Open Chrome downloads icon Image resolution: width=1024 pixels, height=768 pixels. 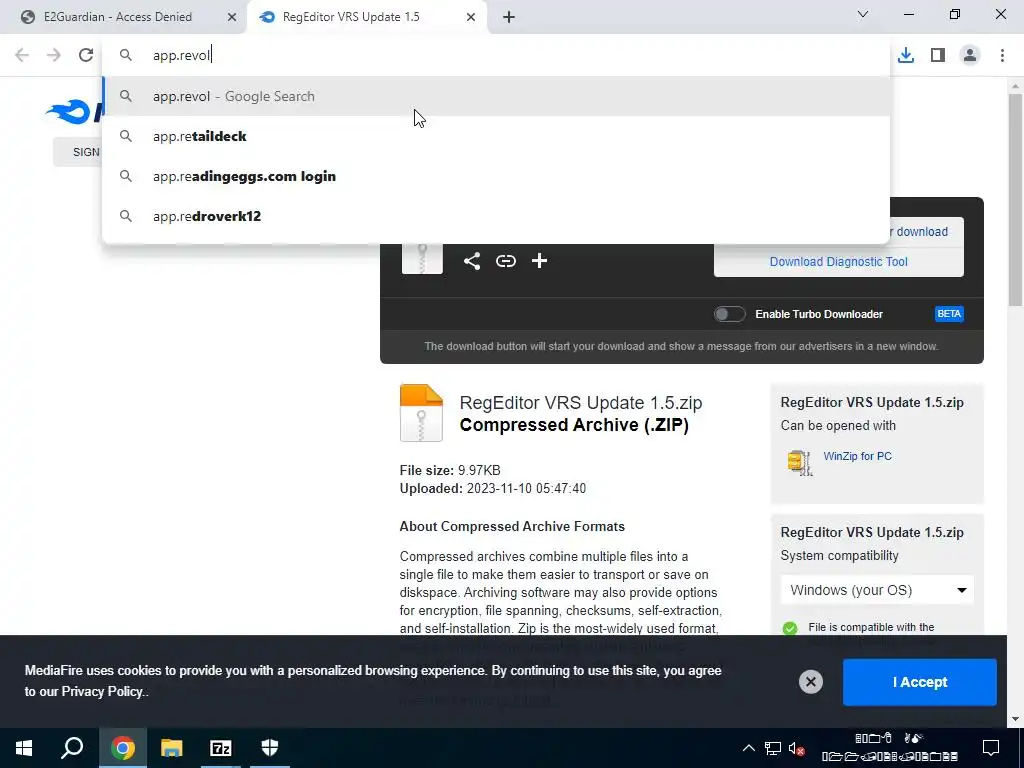point(906,55)
